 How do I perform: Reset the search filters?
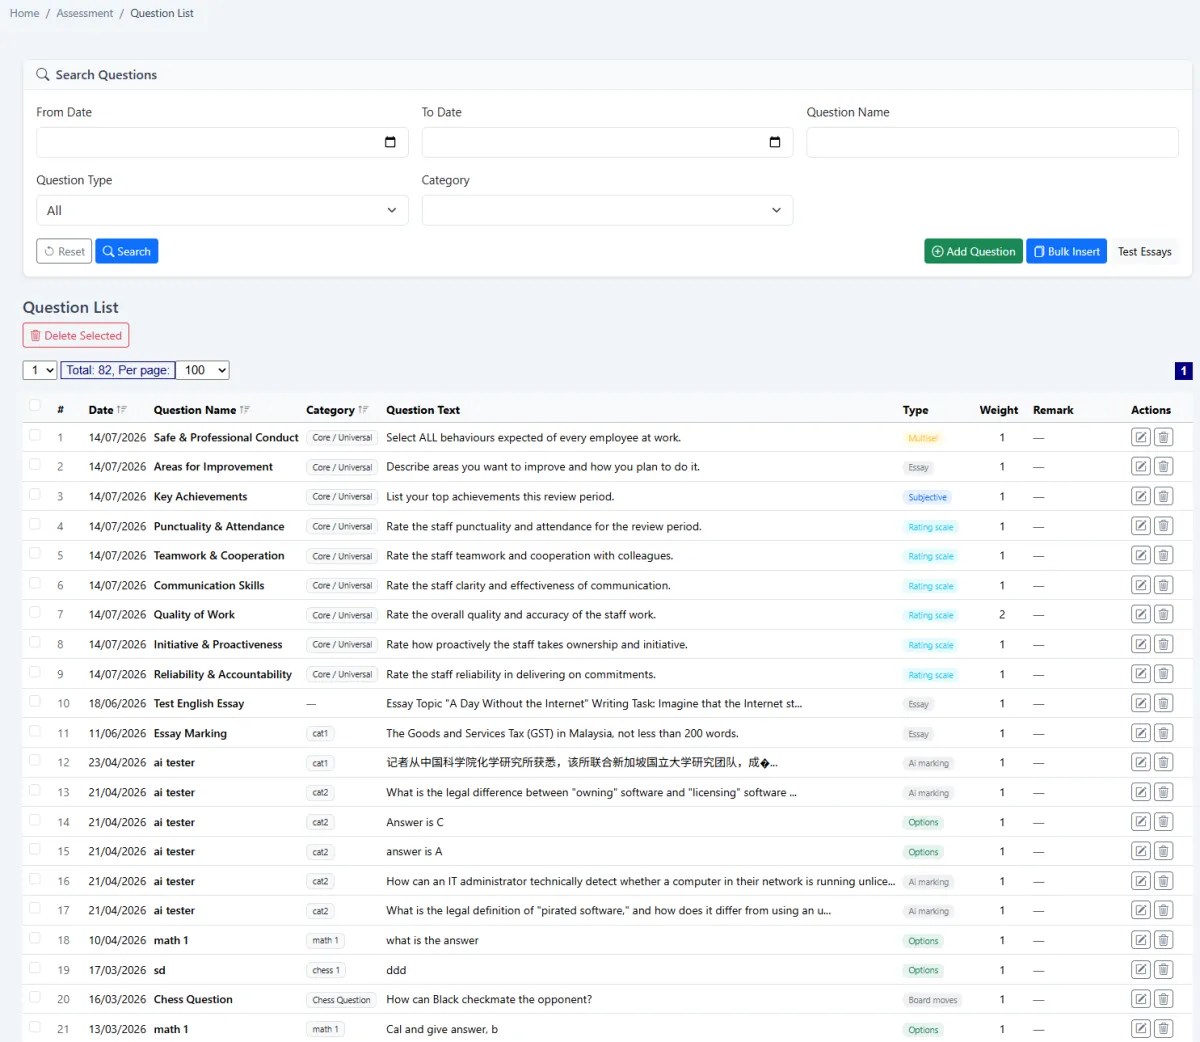(64, 251)
